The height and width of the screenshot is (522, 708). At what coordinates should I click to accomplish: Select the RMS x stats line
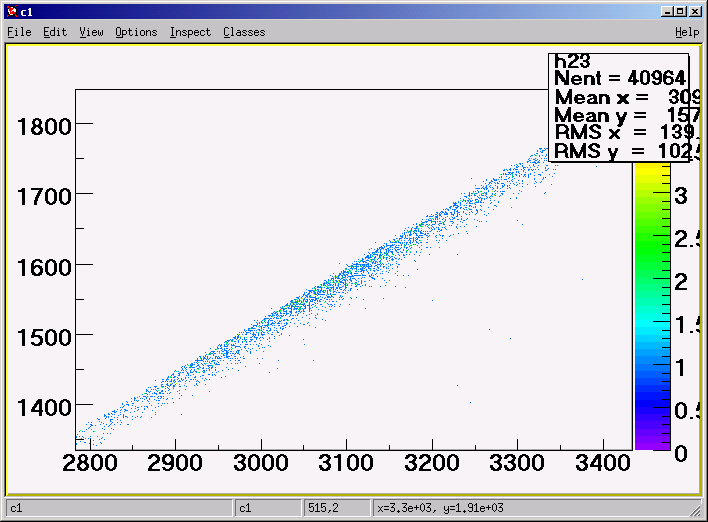point(627,133)
